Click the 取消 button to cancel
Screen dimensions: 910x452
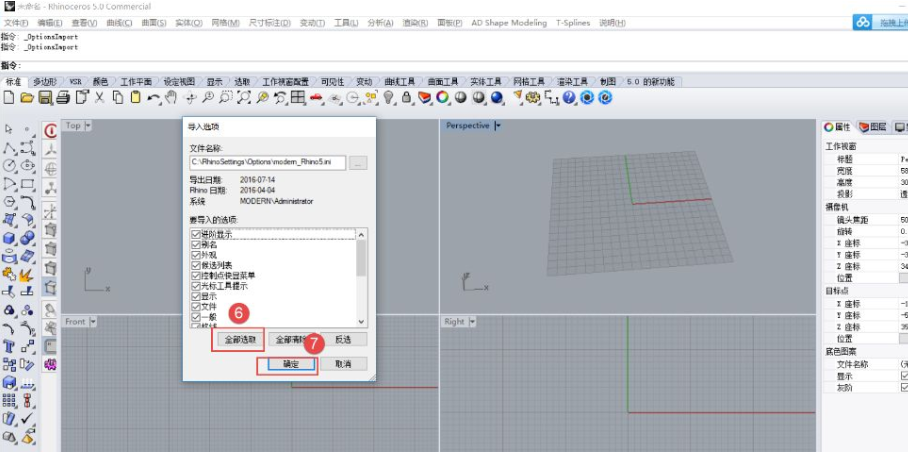click(x=344, y=364)
